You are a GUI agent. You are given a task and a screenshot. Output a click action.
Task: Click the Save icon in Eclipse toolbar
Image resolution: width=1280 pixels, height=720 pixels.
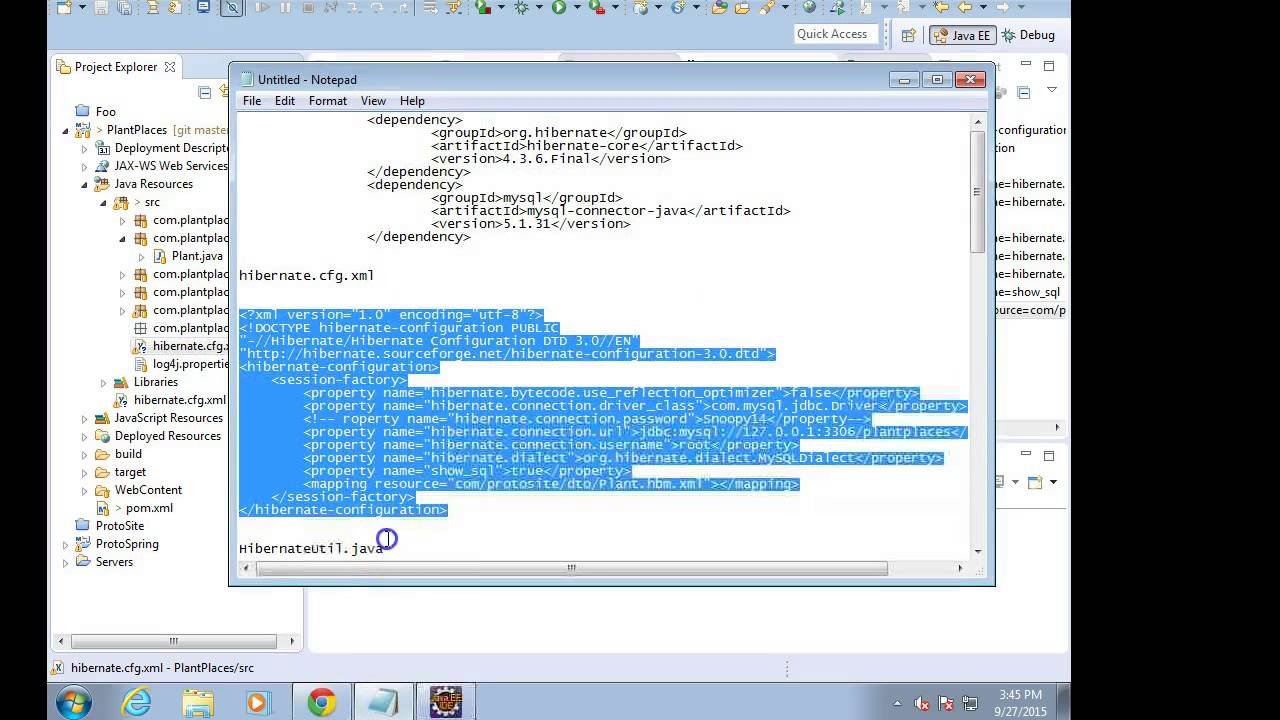coord(101,8)
